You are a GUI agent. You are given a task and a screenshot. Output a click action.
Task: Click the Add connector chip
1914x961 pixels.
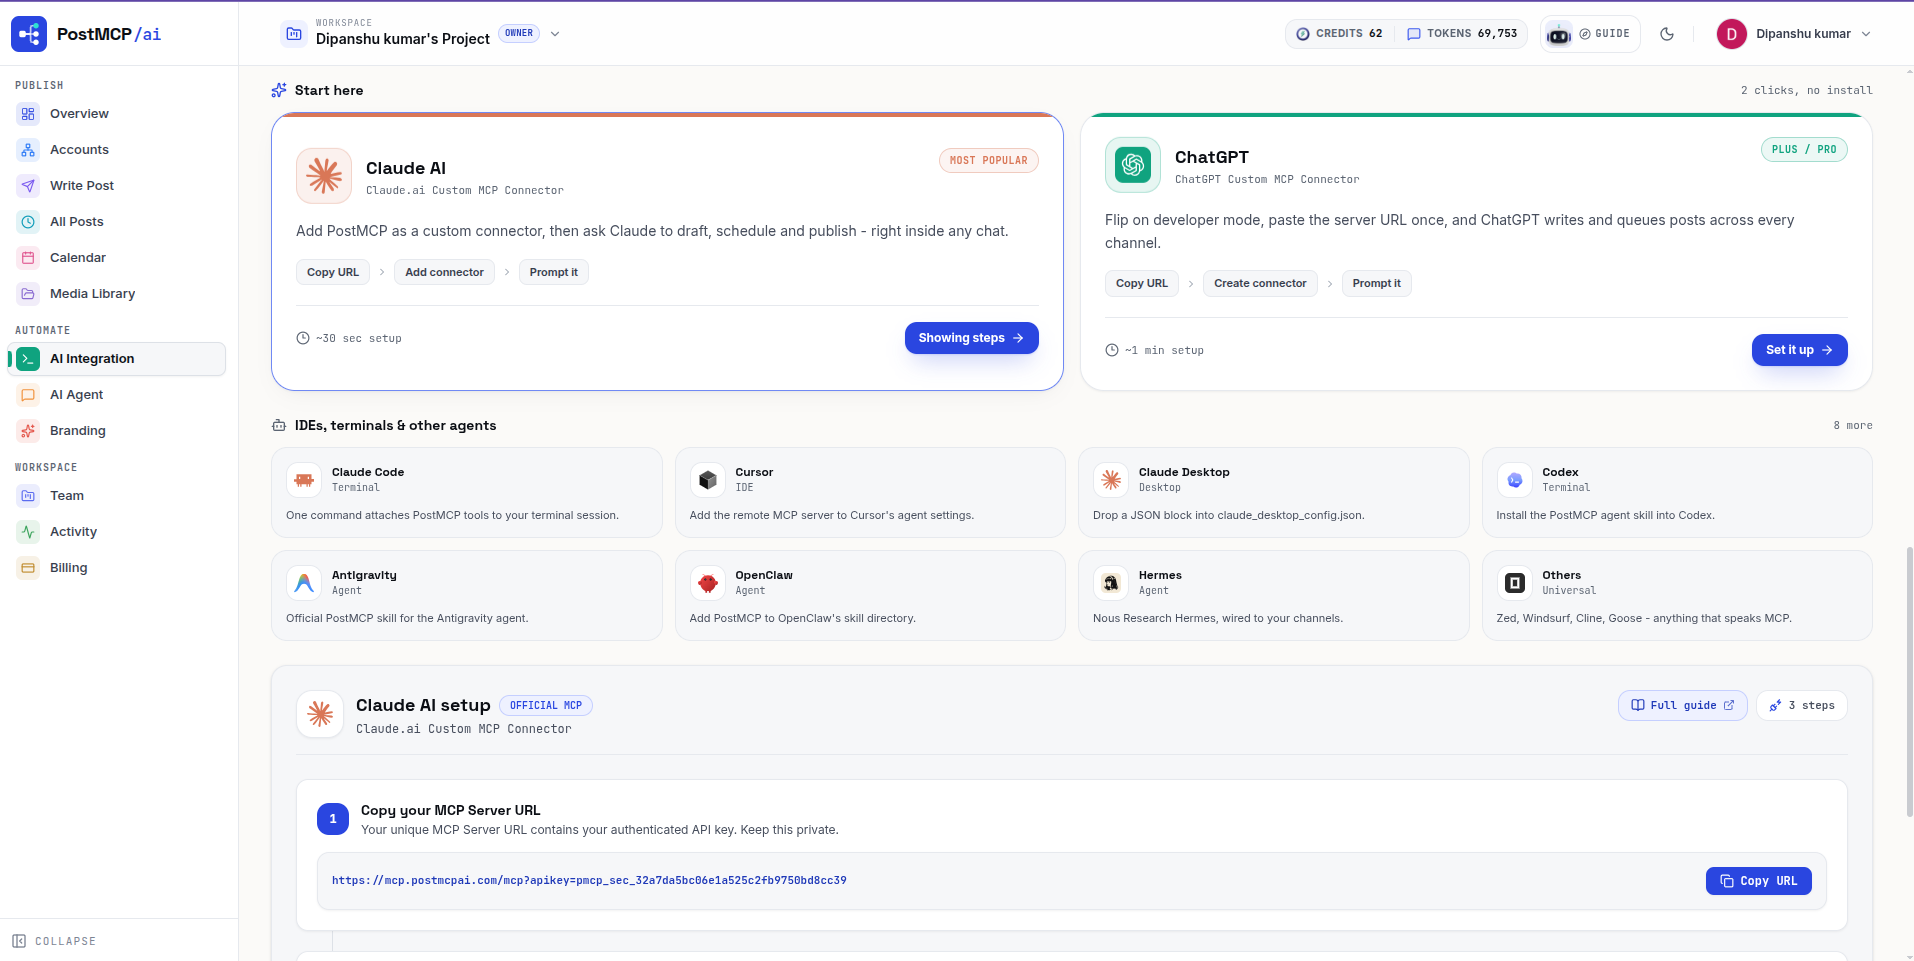point(444,272)
